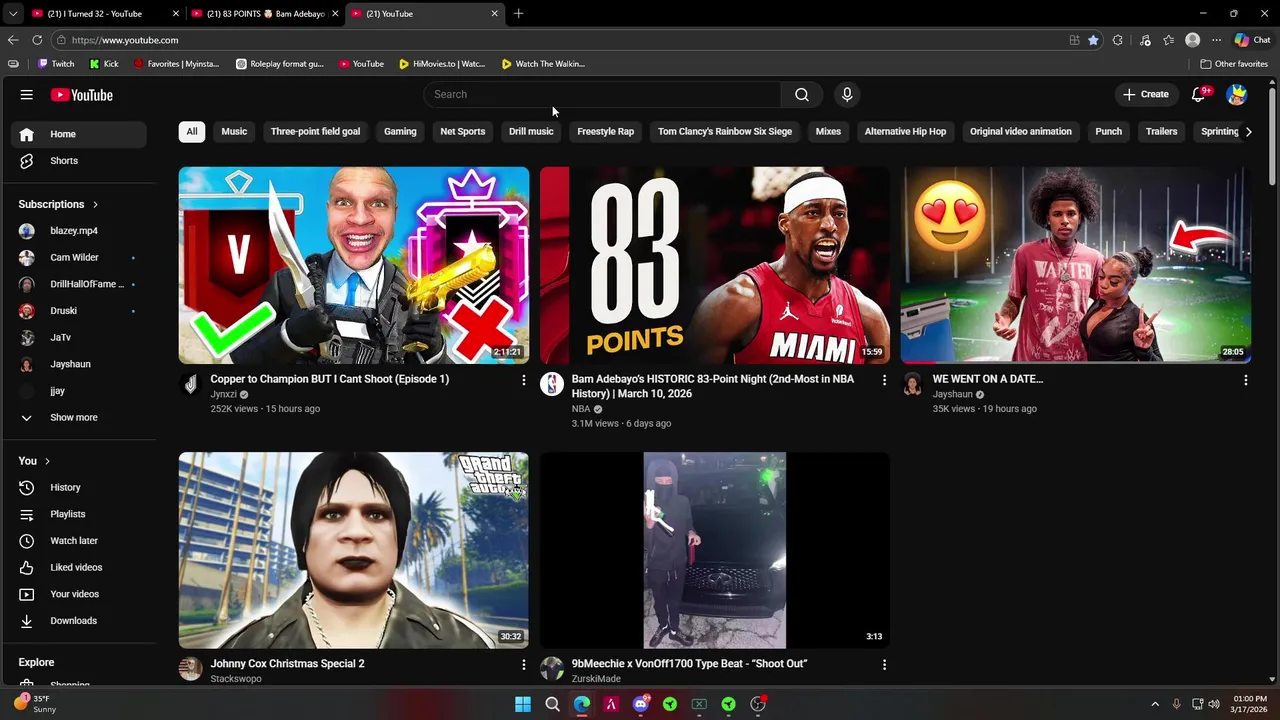The height and width of the screenshot is (720, 1280).
Task: Select Tom Clancy's Rainbow Six Siege chip
Action: click(x=725, y=132)
